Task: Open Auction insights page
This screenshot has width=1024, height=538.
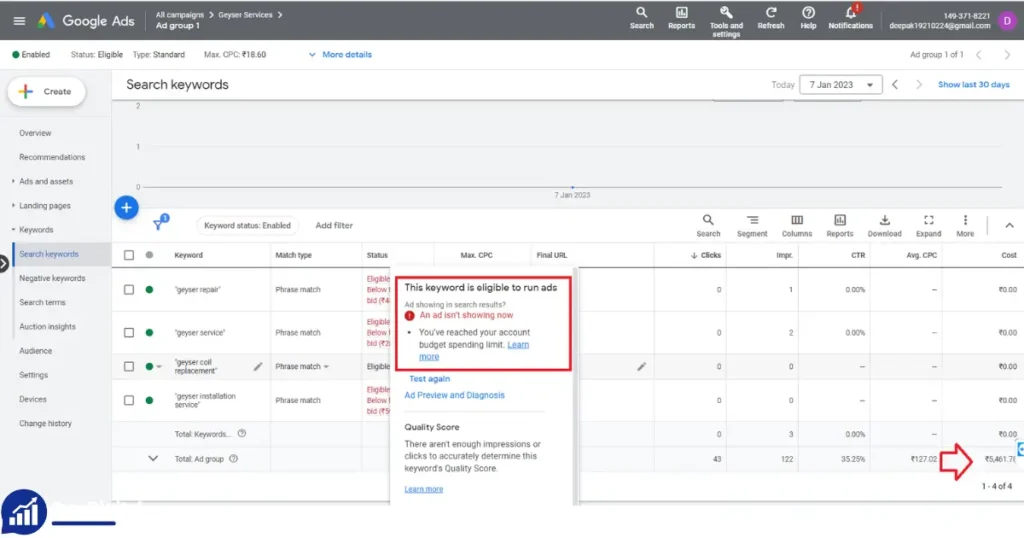Action: (47, 326)
